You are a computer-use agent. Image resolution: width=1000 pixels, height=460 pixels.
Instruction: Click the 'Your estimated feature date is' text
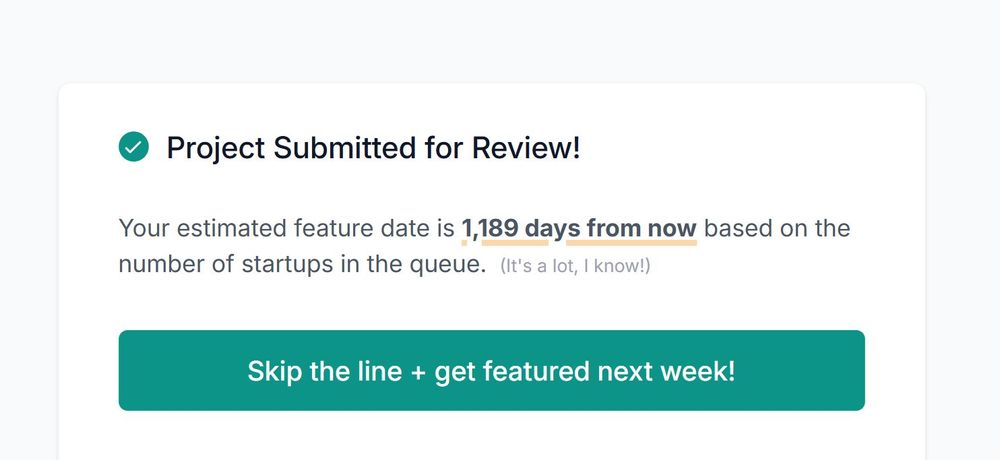point(286,228)
